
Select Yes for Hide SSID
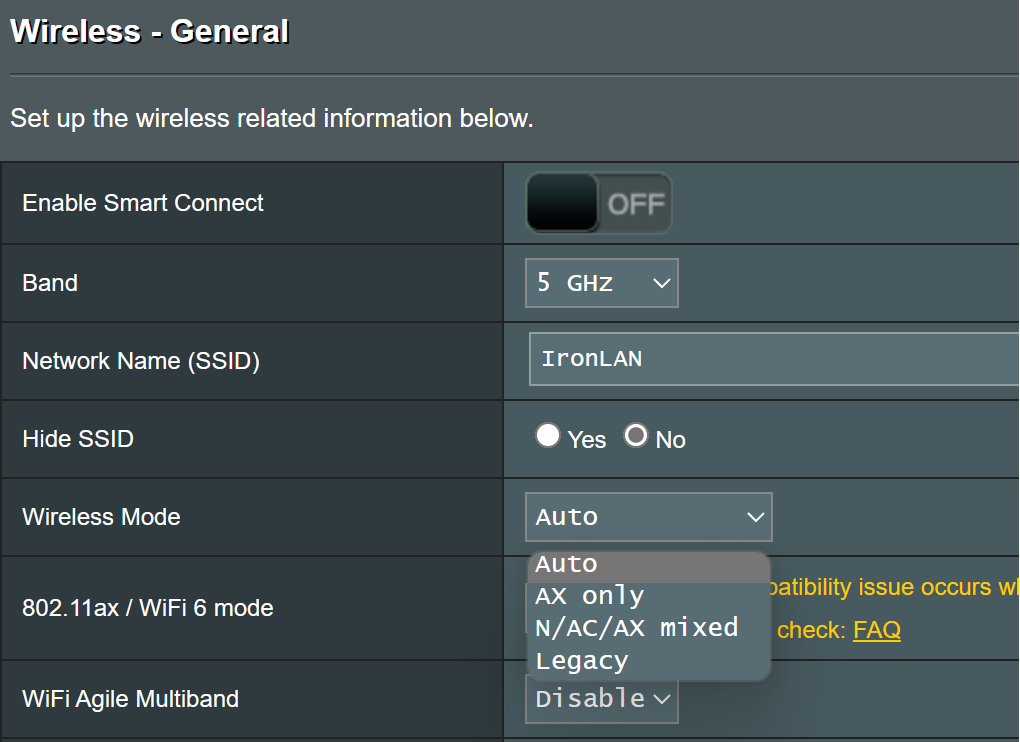point(547,436)
